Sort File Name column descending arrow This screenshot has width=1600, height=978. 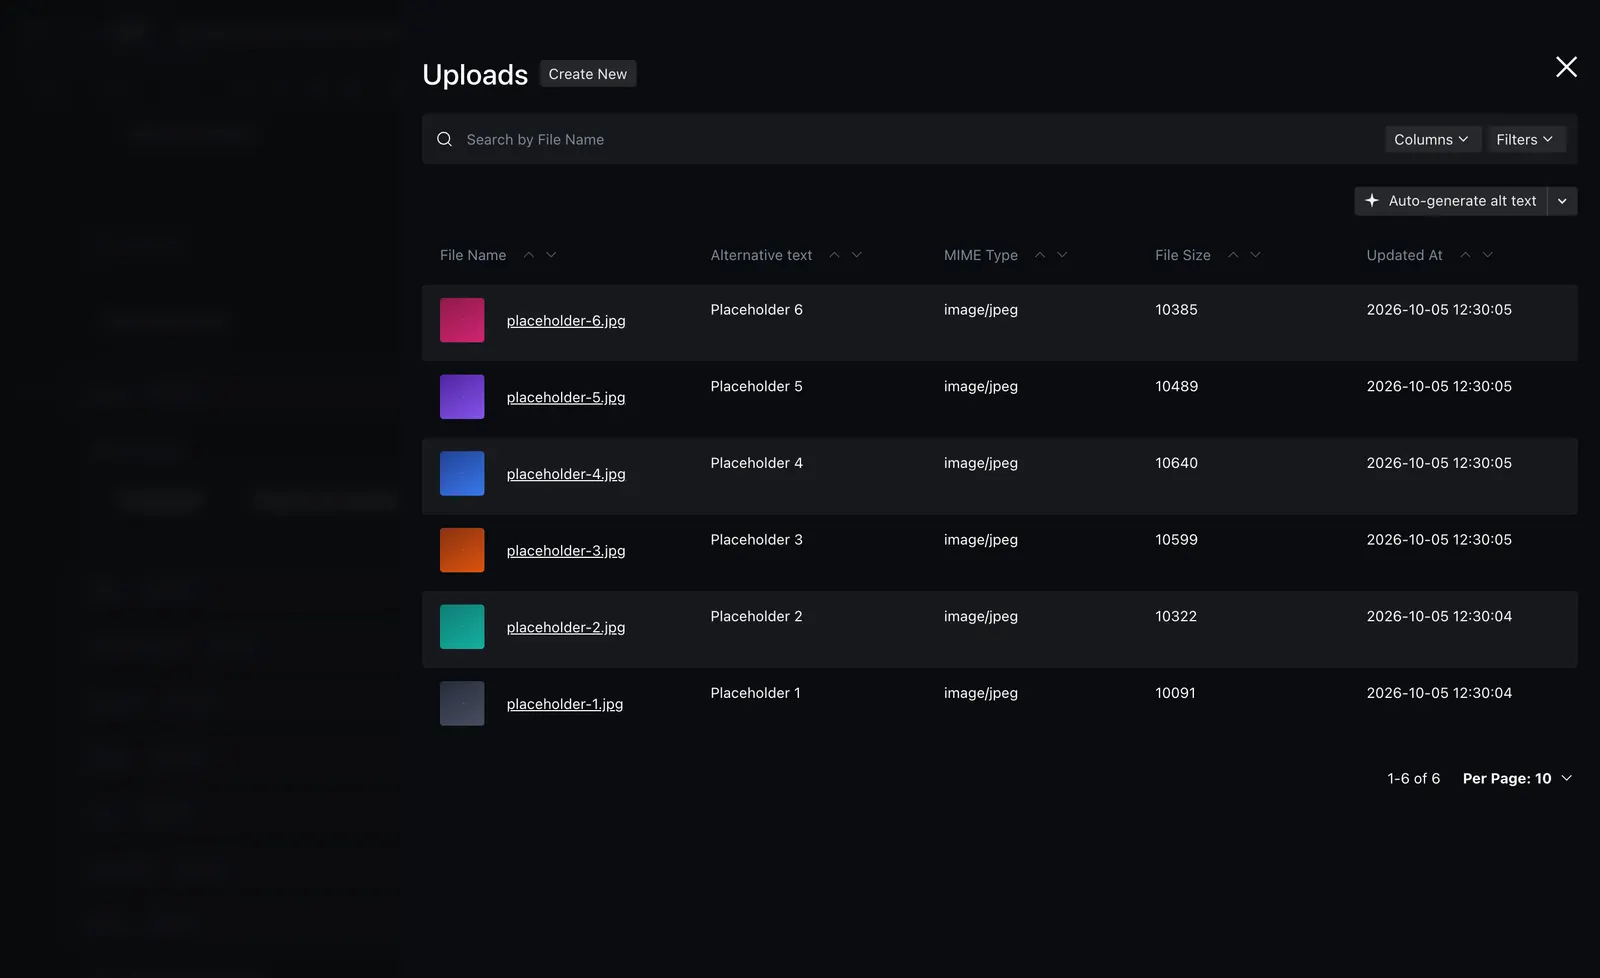point(551,255)
